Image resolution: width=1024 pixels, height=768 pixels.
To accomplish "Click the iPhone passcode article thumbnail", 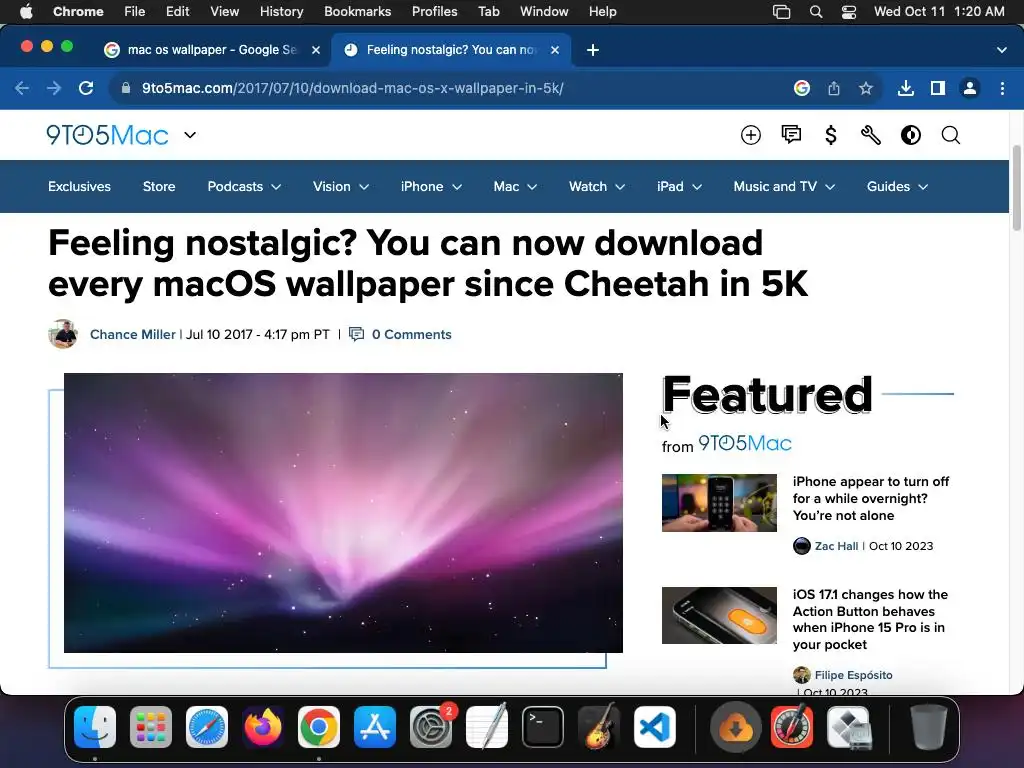I will tap(719, 503).
